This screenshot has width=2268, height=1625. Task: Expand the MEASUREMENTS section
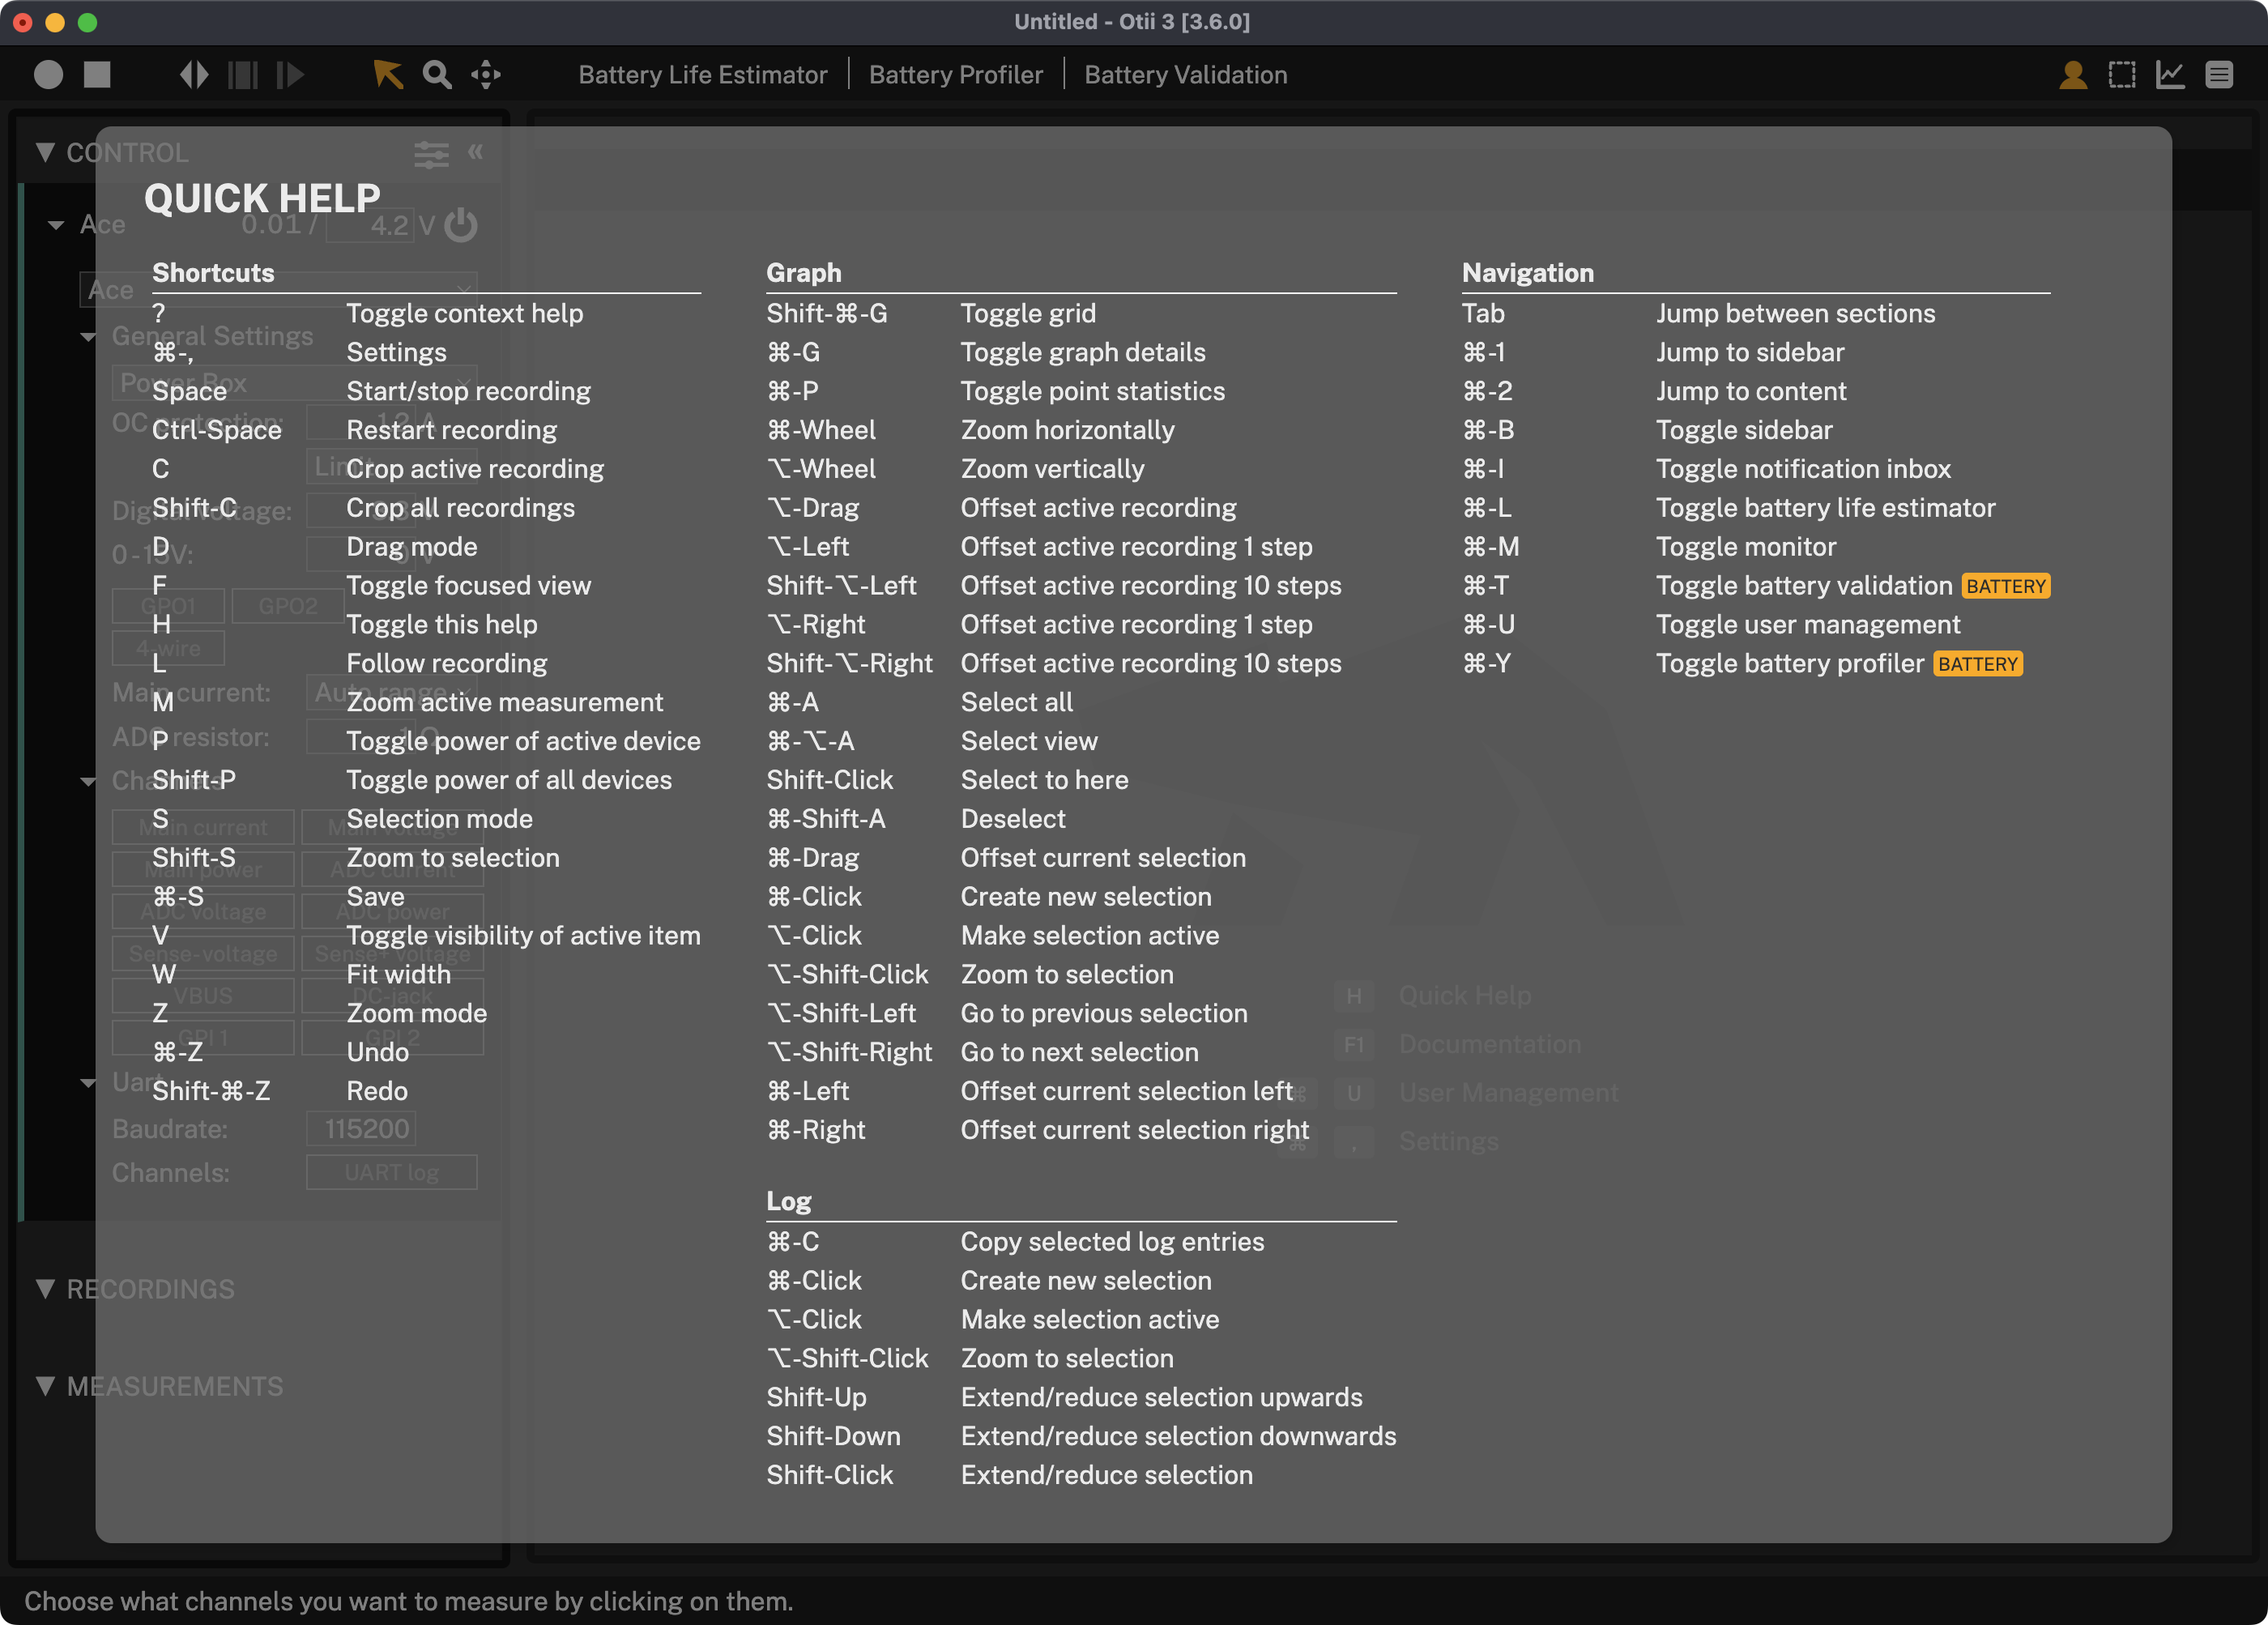point(45,1386)
